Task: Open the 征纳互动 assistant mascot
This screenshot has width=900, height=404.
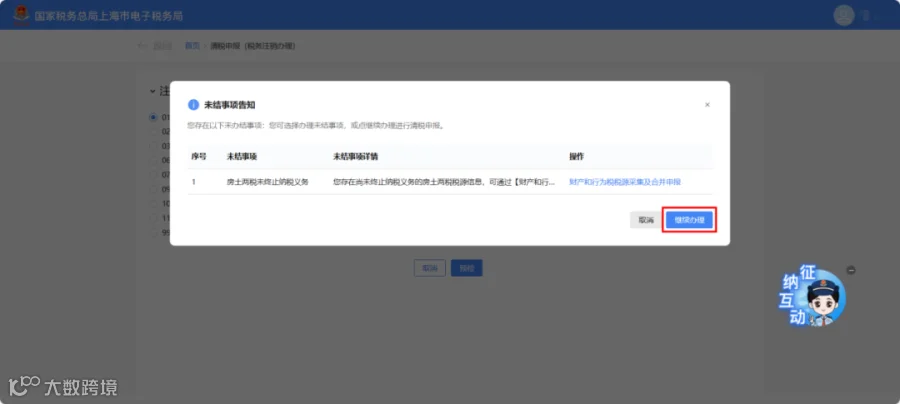Action: pos(813,296)
